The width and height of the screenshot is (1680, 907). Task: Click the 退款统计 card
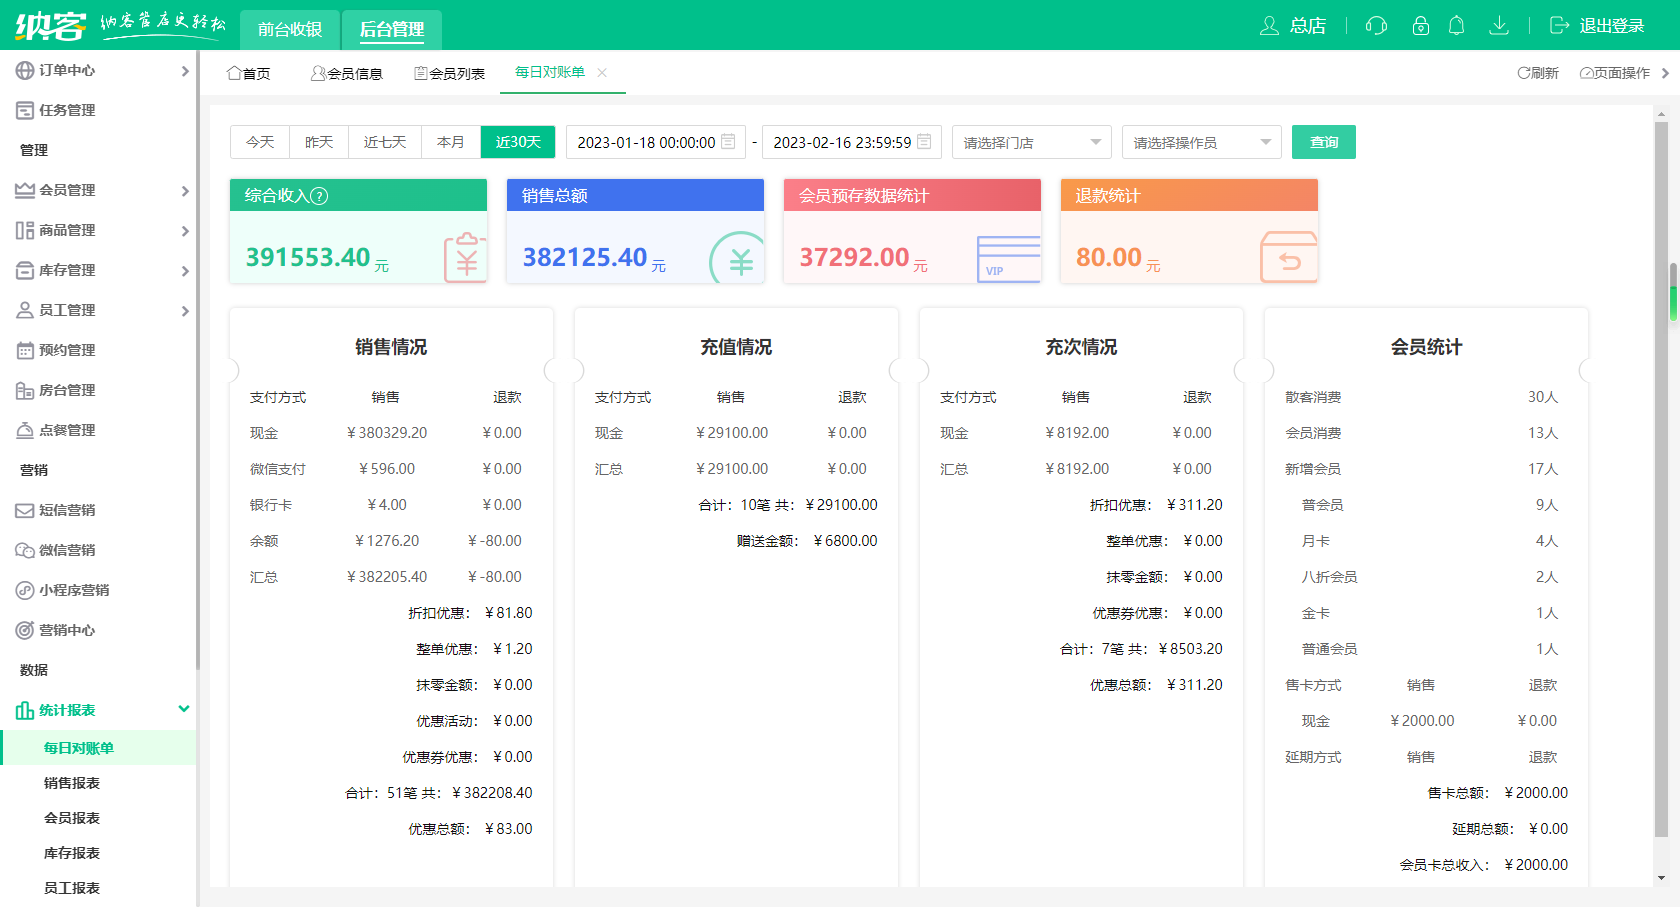(x=1189, y=231)
